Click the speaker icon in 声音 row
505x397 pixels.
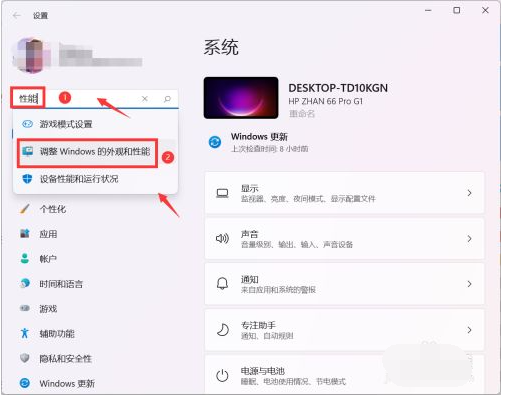coord(222,239)
